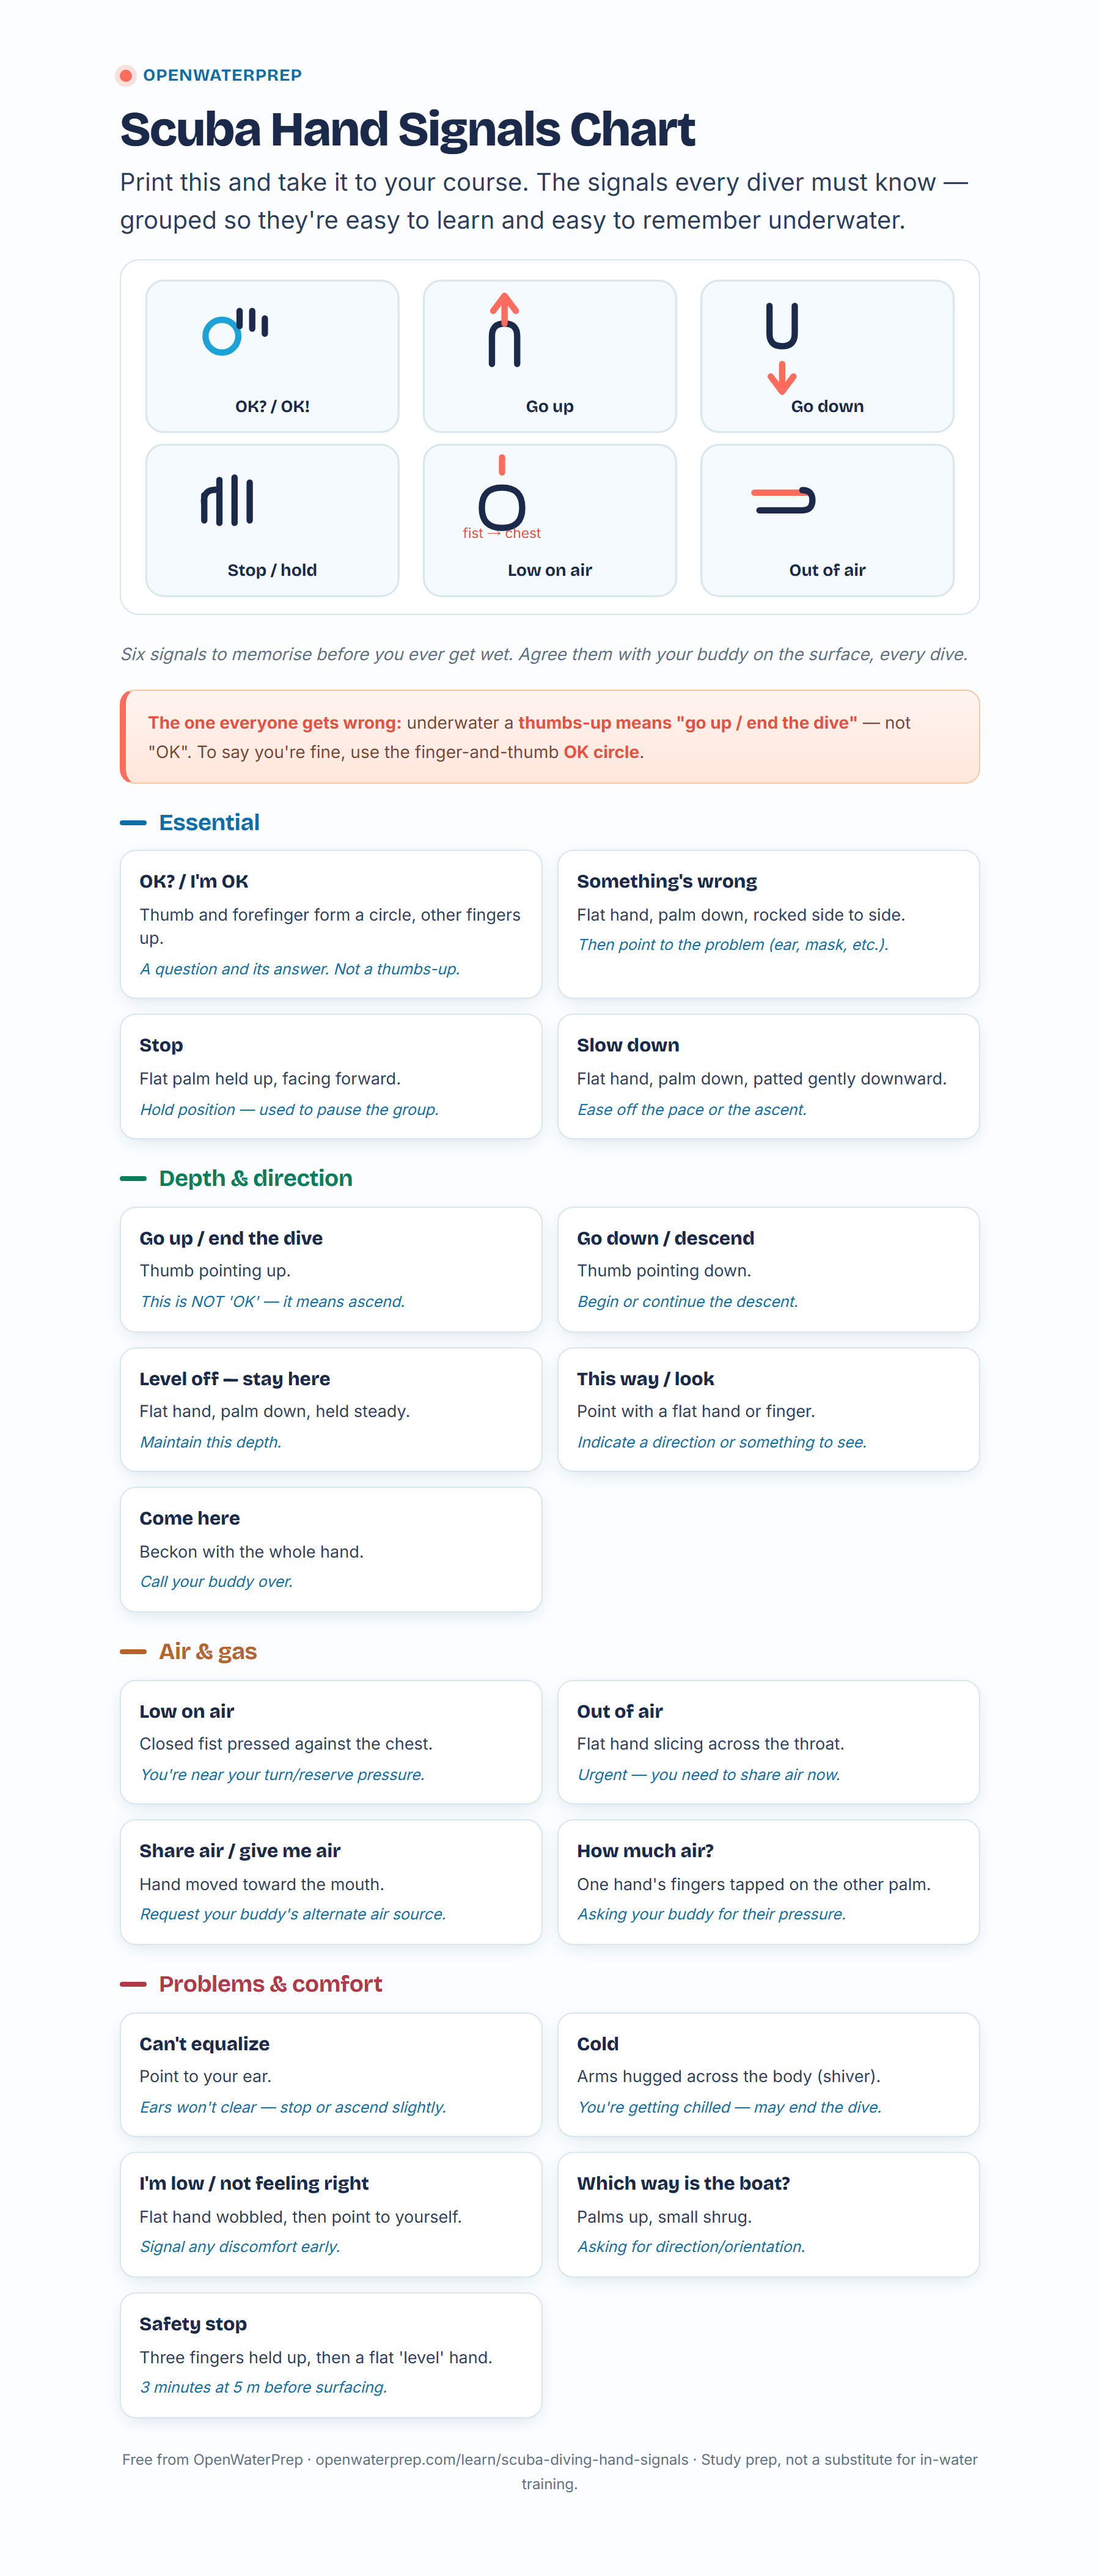Screen dimensions: 1100x2576
Task: Click the Safety stop signal card
Action: 331,2355
